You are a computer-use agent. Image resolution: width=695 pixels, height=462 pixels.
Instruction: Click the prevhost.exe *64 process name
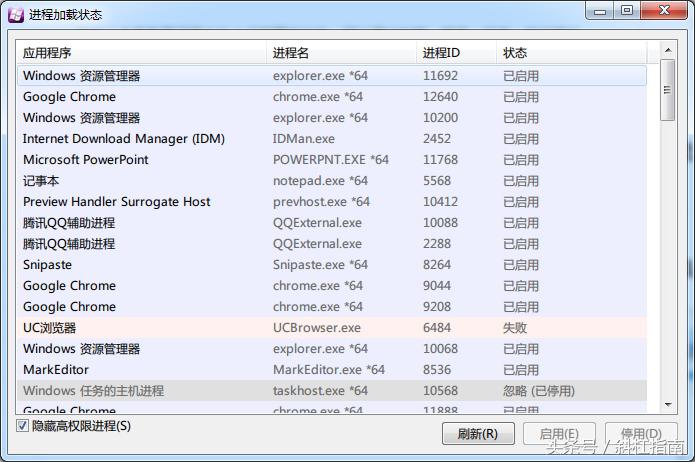[321, 202]
